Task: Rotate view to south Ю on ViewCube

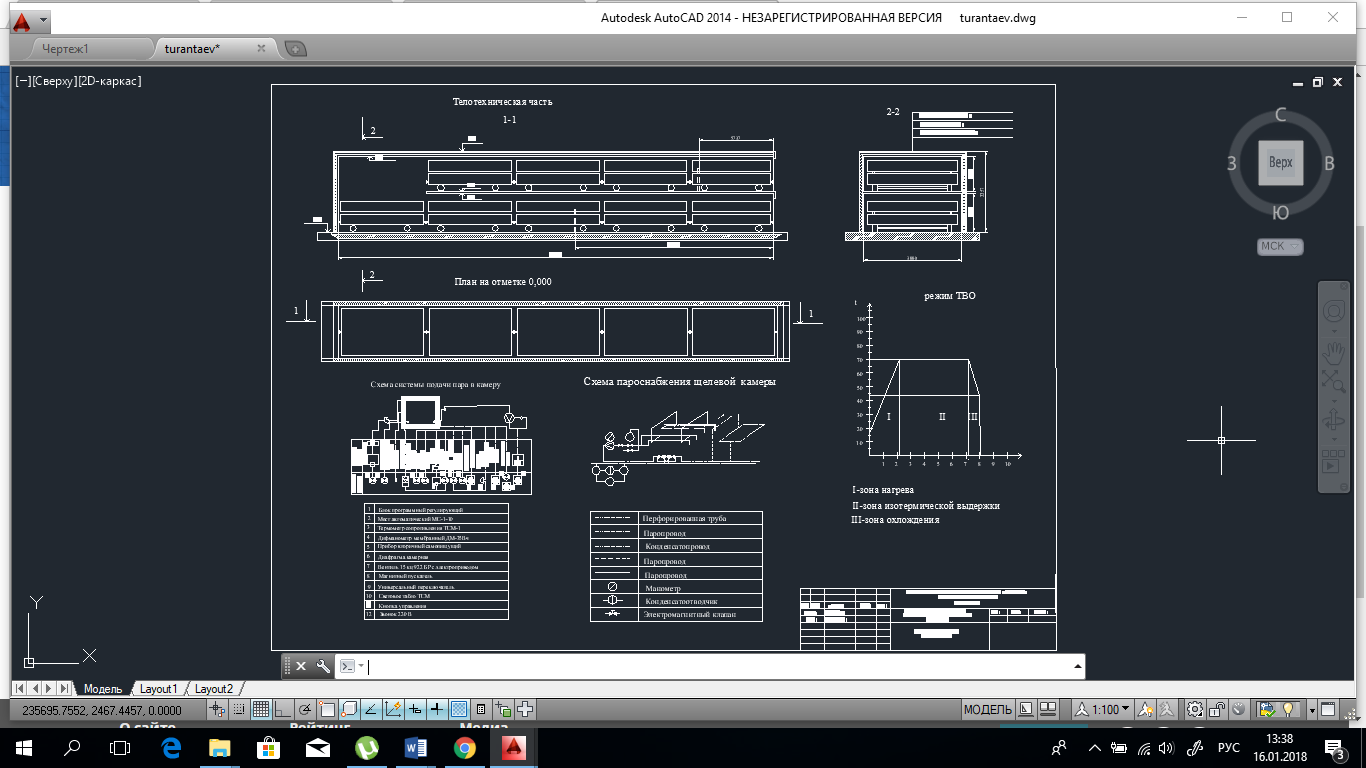Action: 1280,212
